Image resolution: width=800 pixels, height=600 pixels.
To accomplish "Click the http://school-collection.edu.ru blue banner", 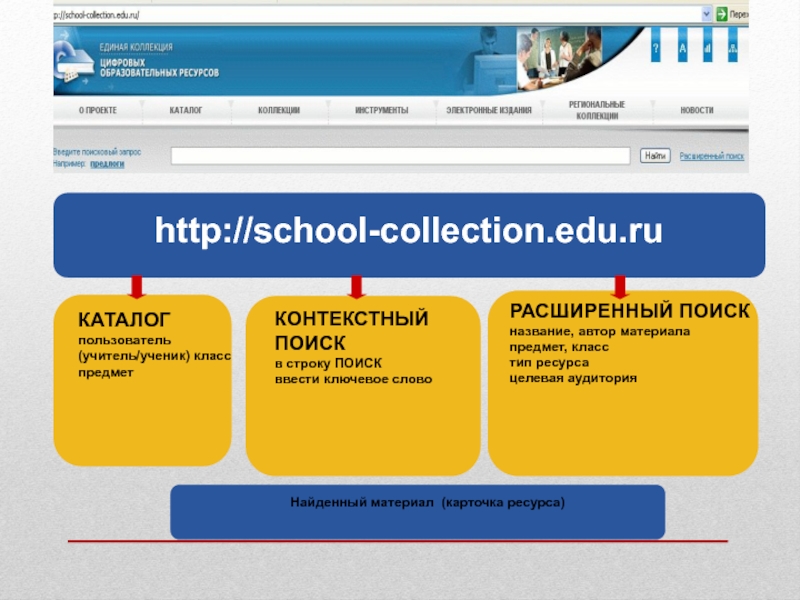I will (x=409, y=235).
